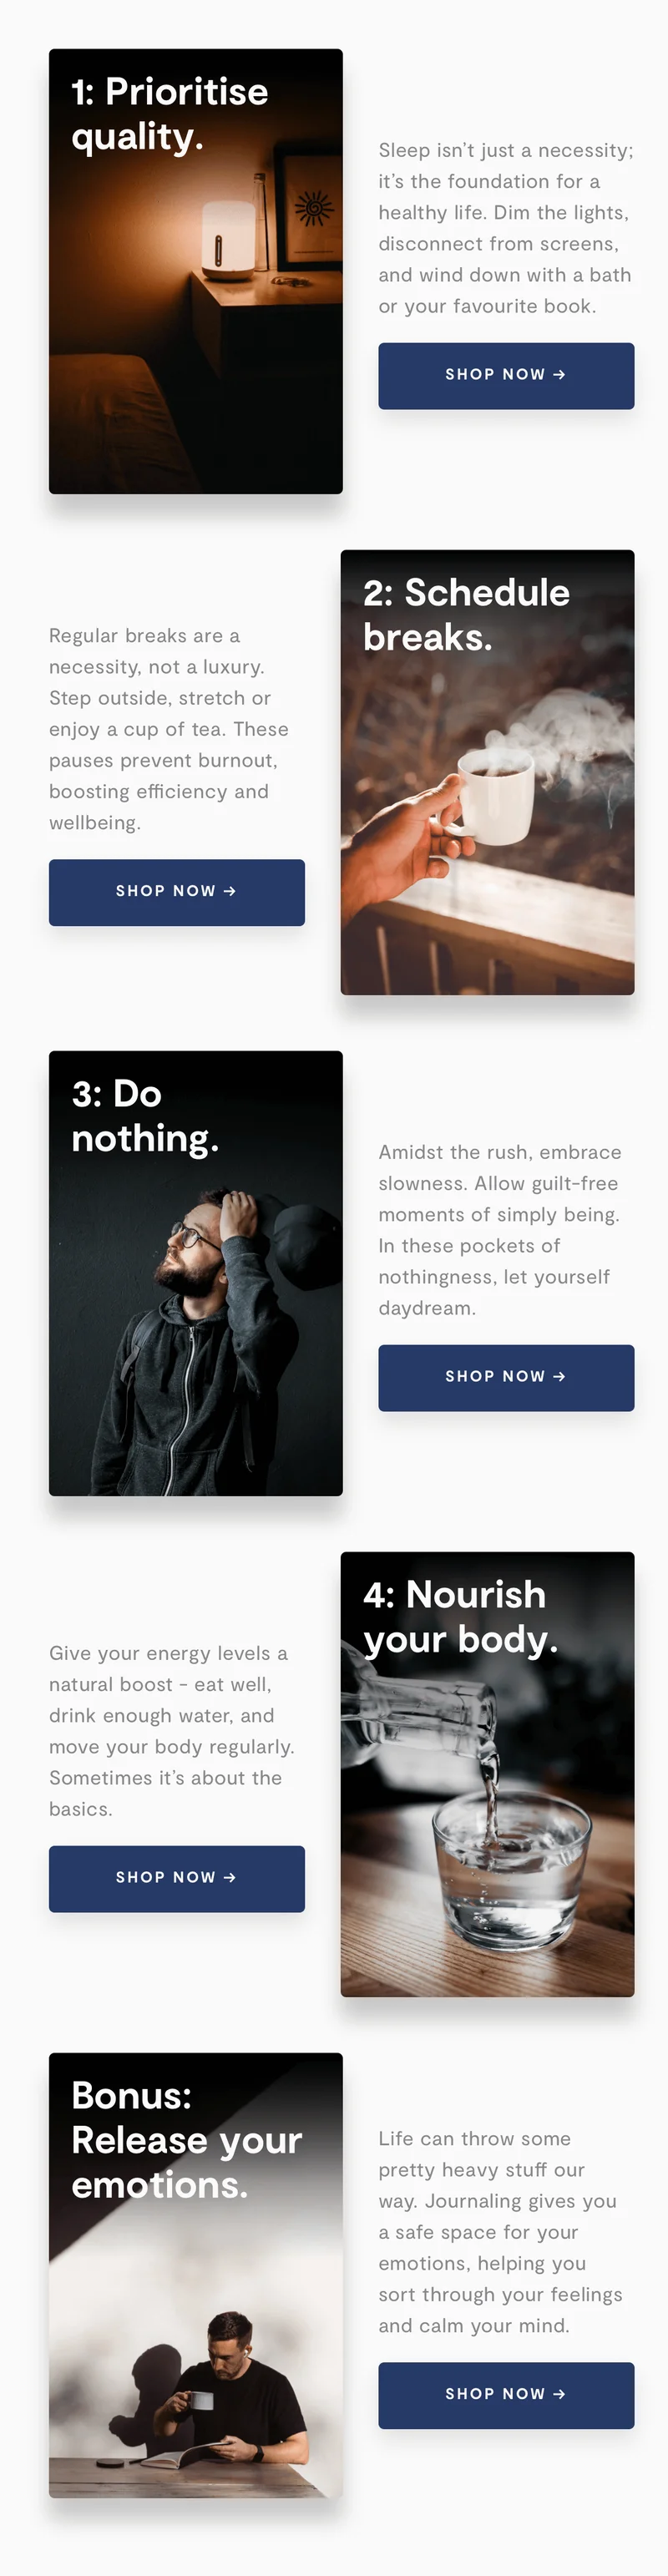Screen dimensions: 668x2576
Task: Click Shop Now button under embrace slowness text
Action: click(x=506, y=1377)
